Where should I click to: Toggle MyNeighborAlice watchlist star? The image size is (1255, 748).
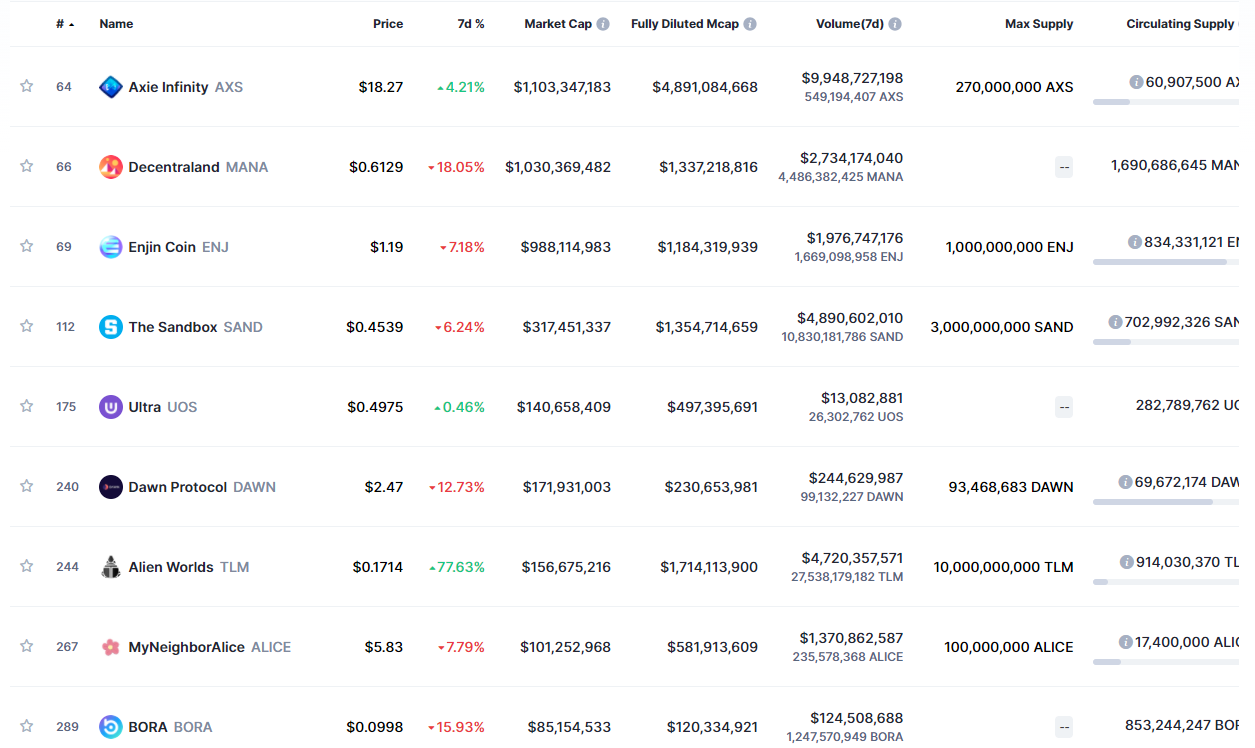[26, 646]
